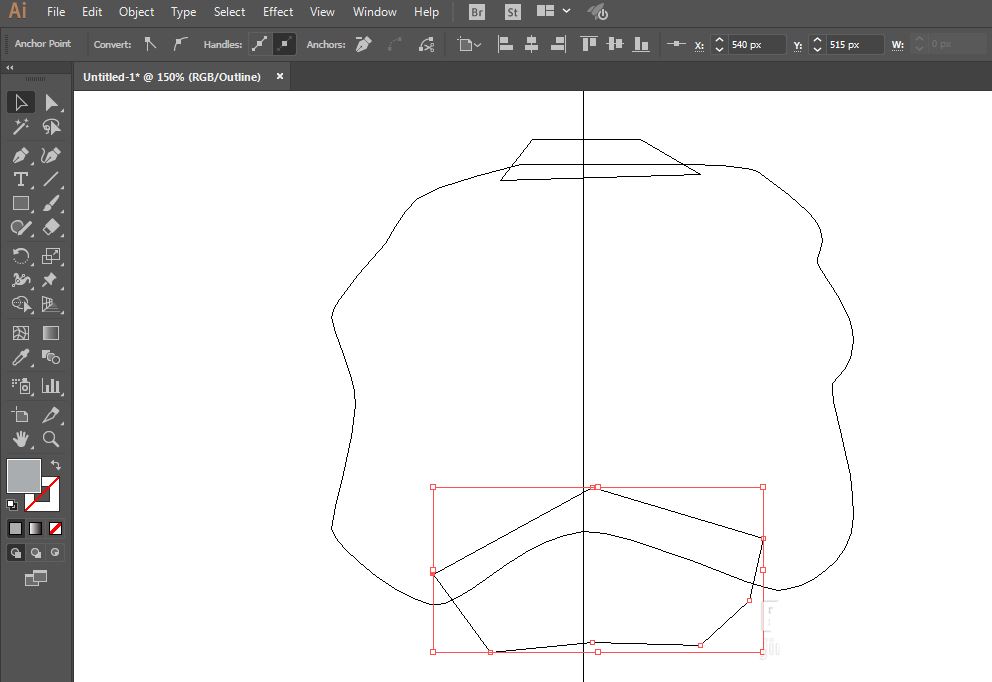Select the Zoom magnifier tool
The width and height of the screenshot is (992, 682).
click(x=51, y=439)
